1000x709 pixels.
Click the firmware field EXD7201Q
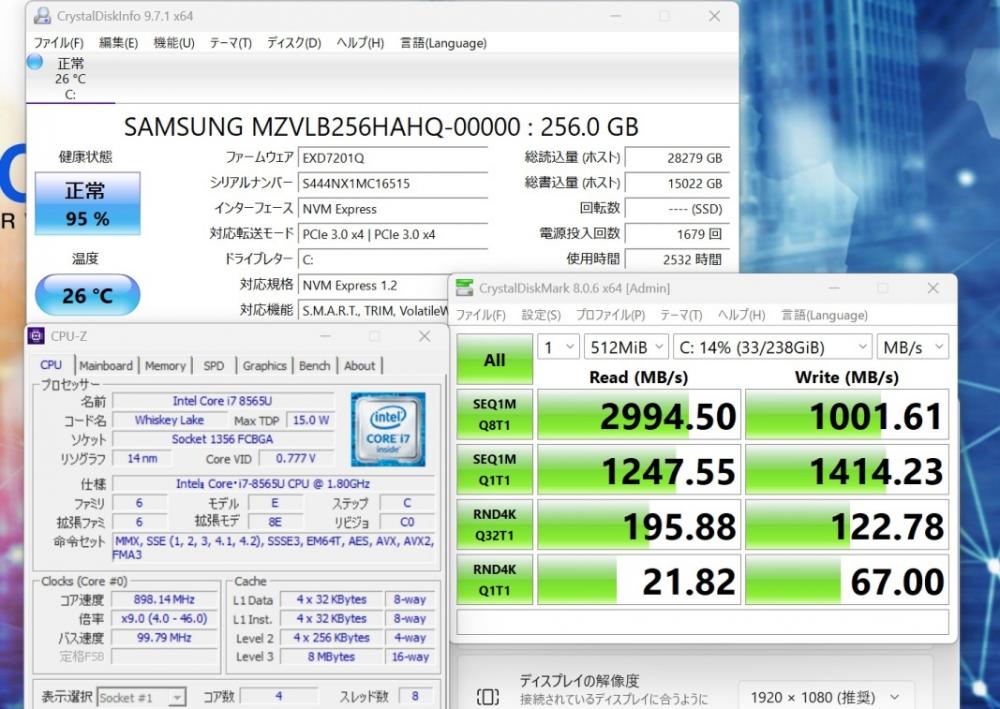(393, 157)
